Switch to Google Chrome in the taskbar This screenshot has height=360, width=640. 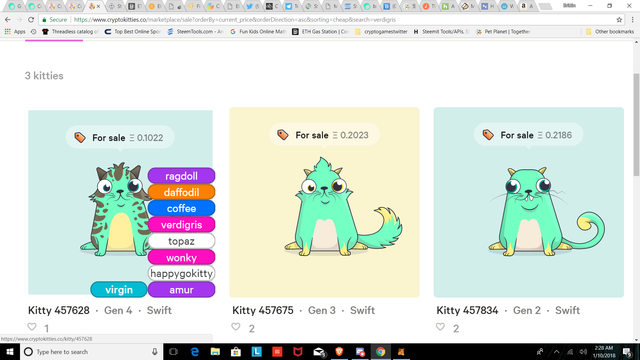[x=380, y=352]
